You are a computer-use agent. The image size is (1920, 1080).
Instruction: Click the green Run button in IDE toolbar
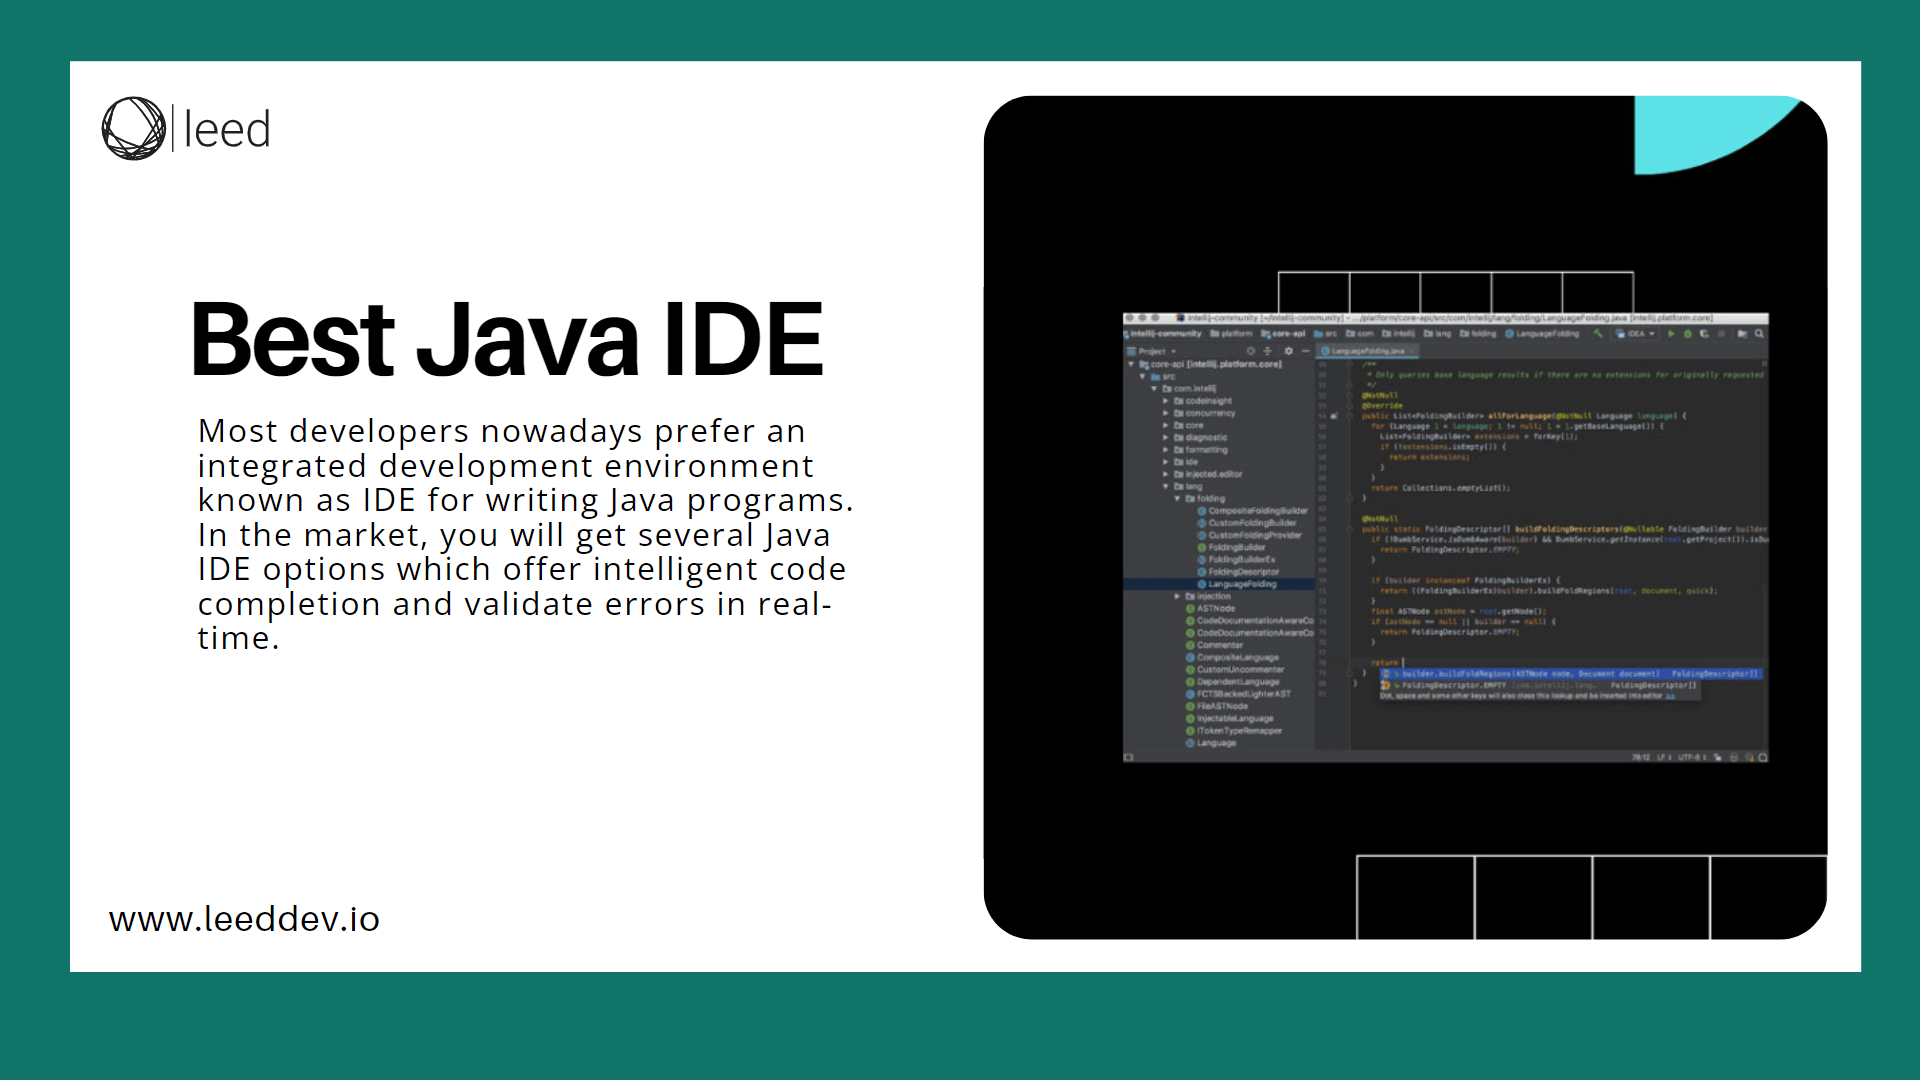tap(1671, 334)
